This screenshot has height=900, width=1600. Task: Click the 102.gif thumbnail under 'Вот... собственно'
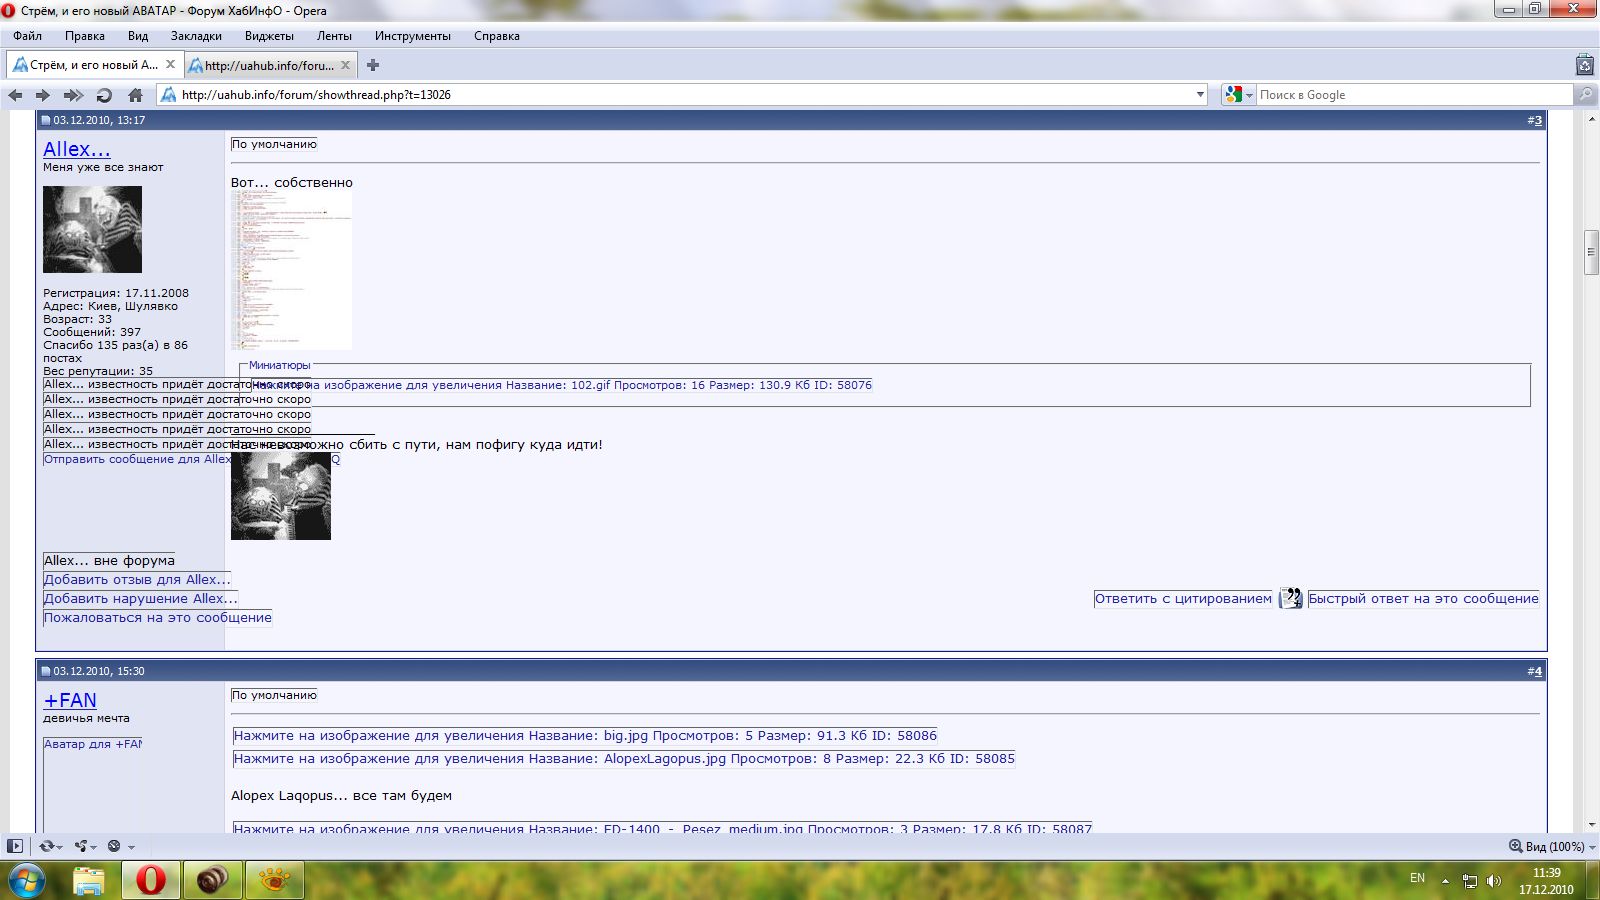click(x=291, y=270)
